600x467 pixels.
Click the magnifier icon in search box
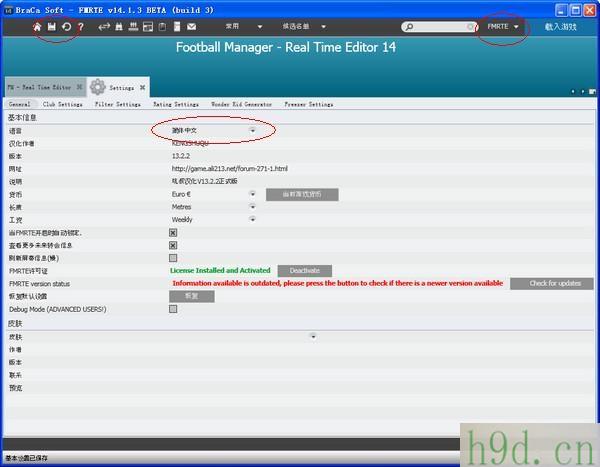(x=409, y=27)
